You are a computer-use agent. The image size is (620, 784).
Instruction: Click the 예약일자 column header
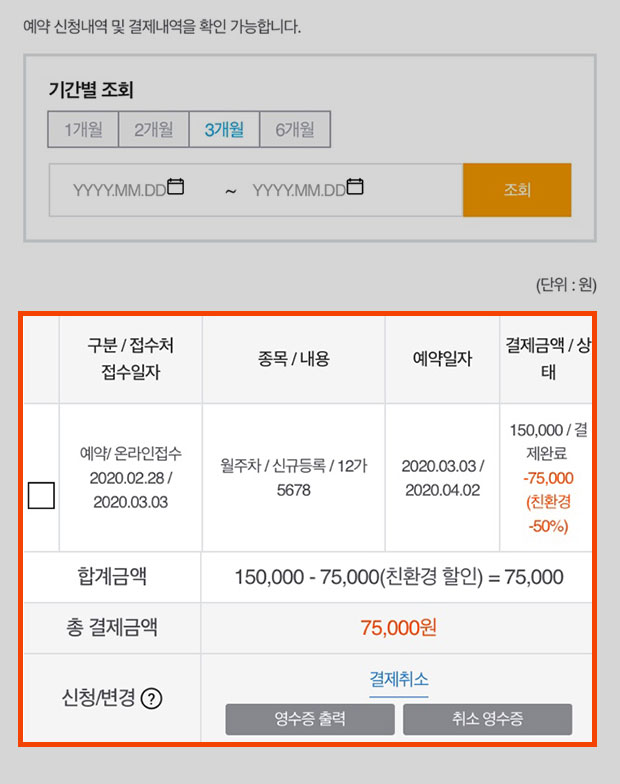pos(442,359)
